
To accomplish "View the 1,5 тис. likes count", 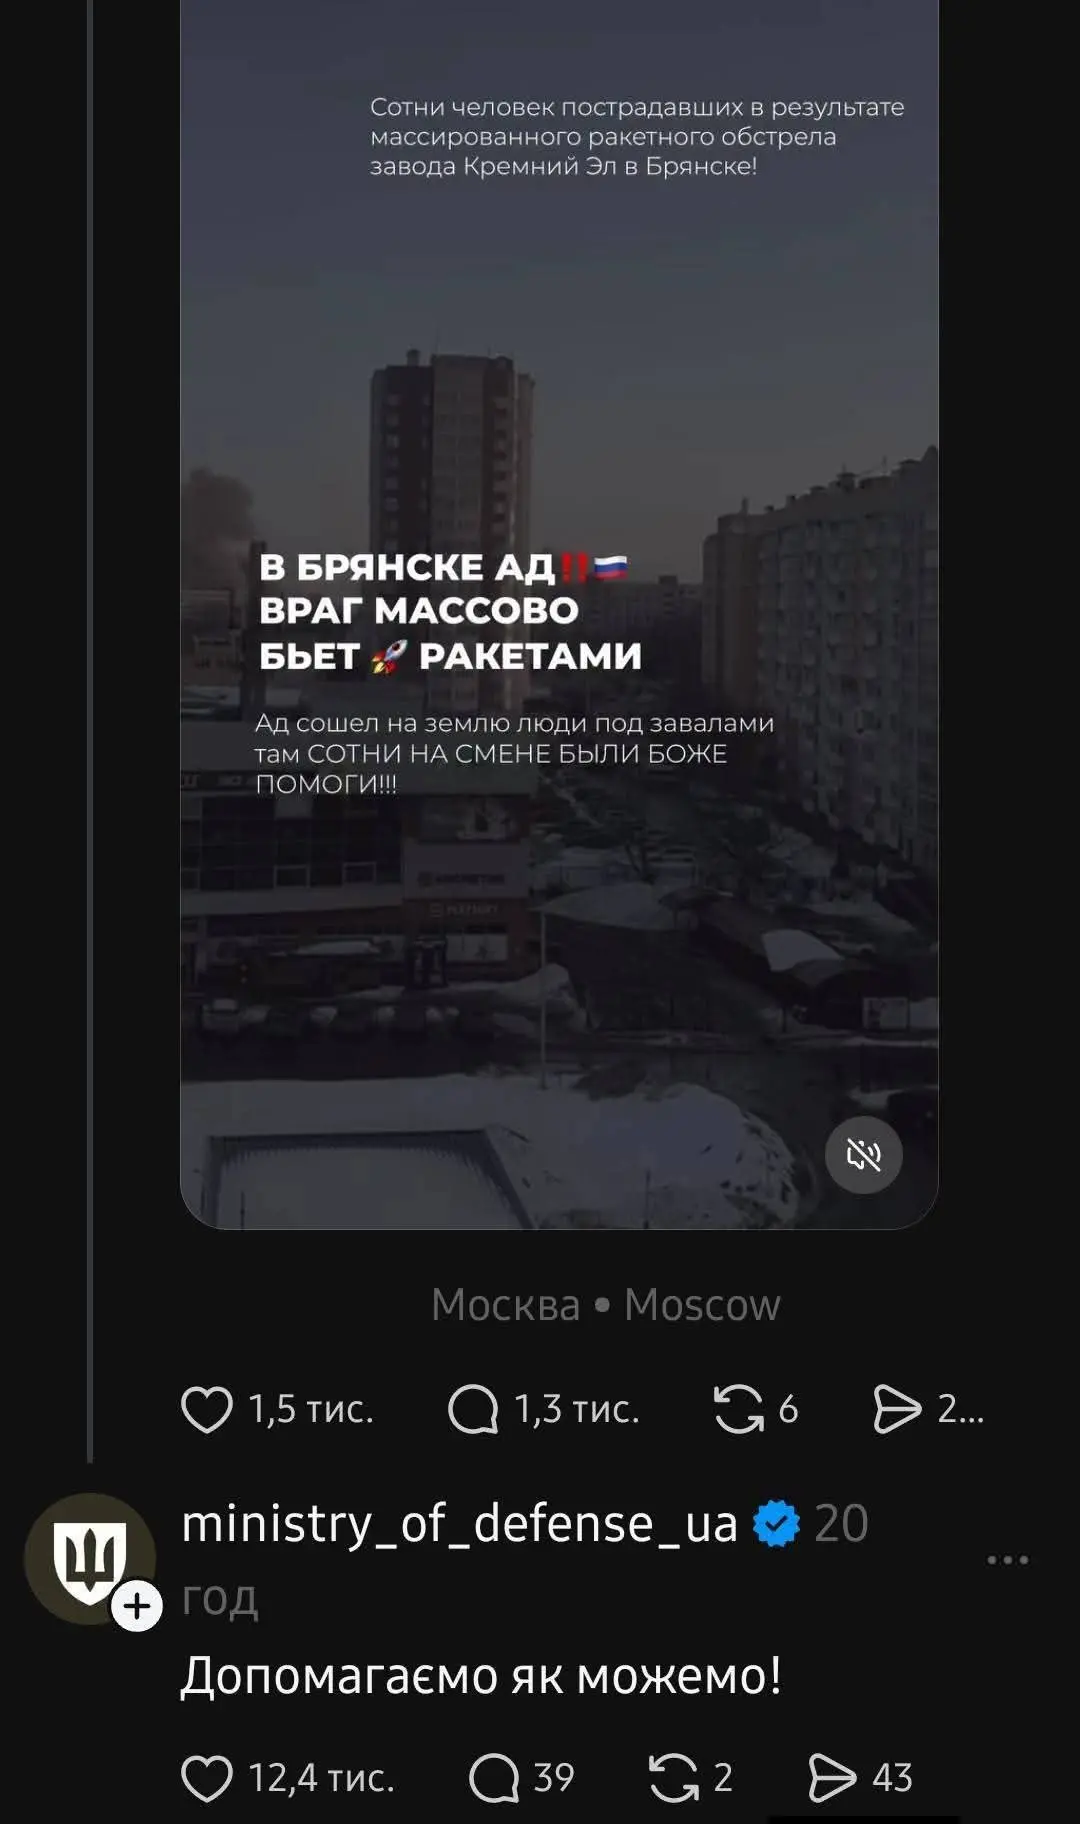I will click(311, 1409).
